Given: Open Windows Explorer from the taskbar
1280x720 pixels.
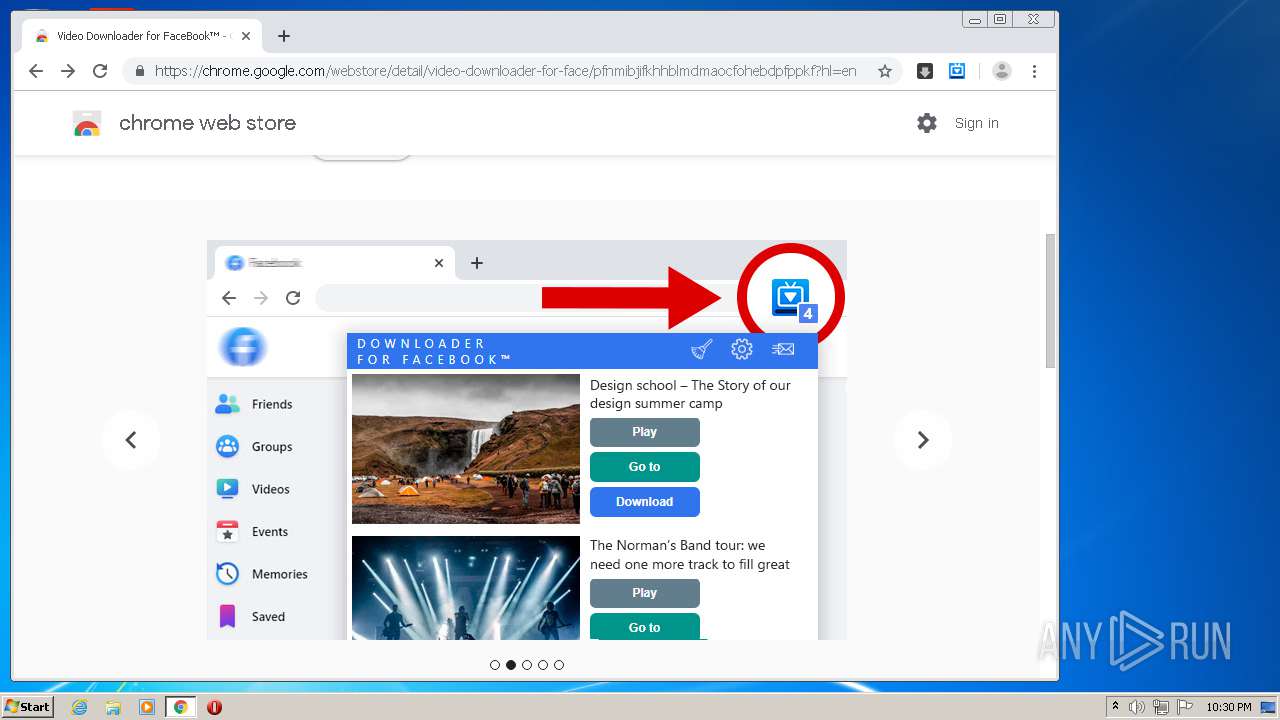Looking at the screenshot, I should click(x=113, y=707).
